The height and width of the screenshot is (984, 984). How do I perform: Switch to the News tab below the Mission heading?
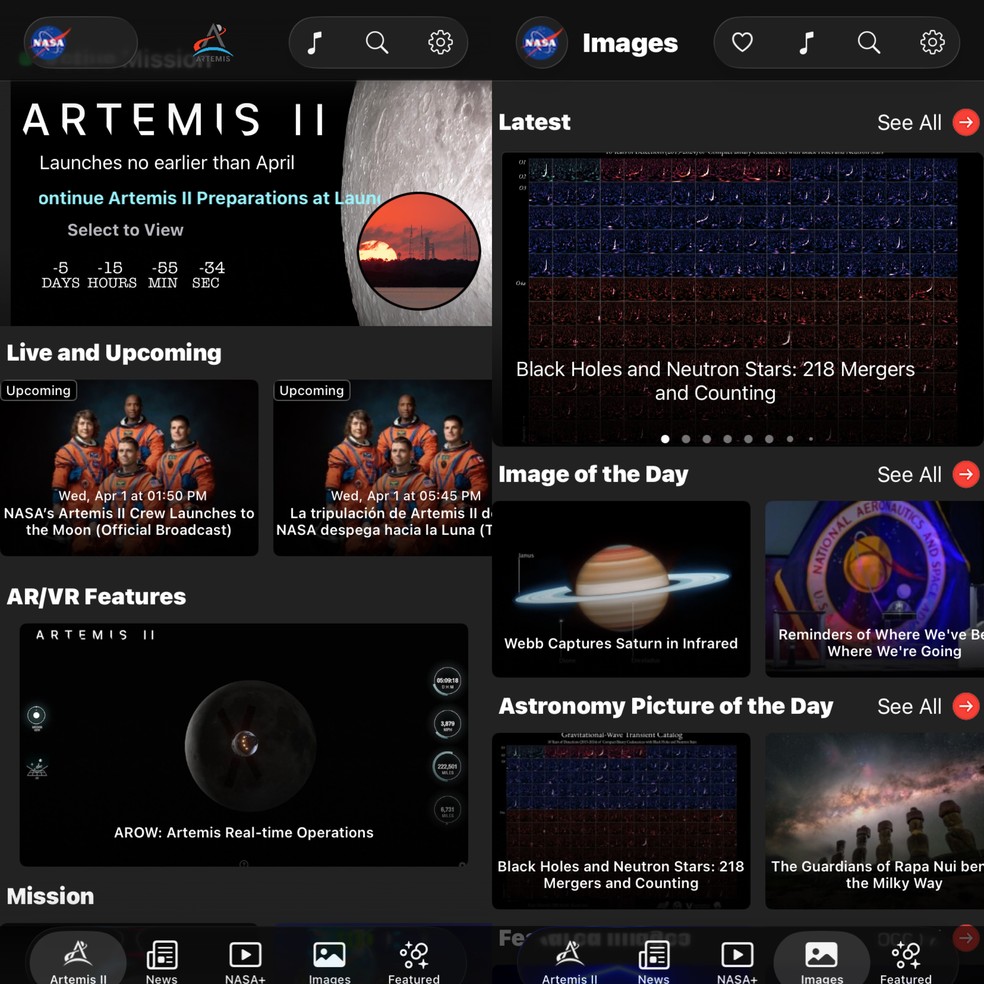click(x=161, y=961)
